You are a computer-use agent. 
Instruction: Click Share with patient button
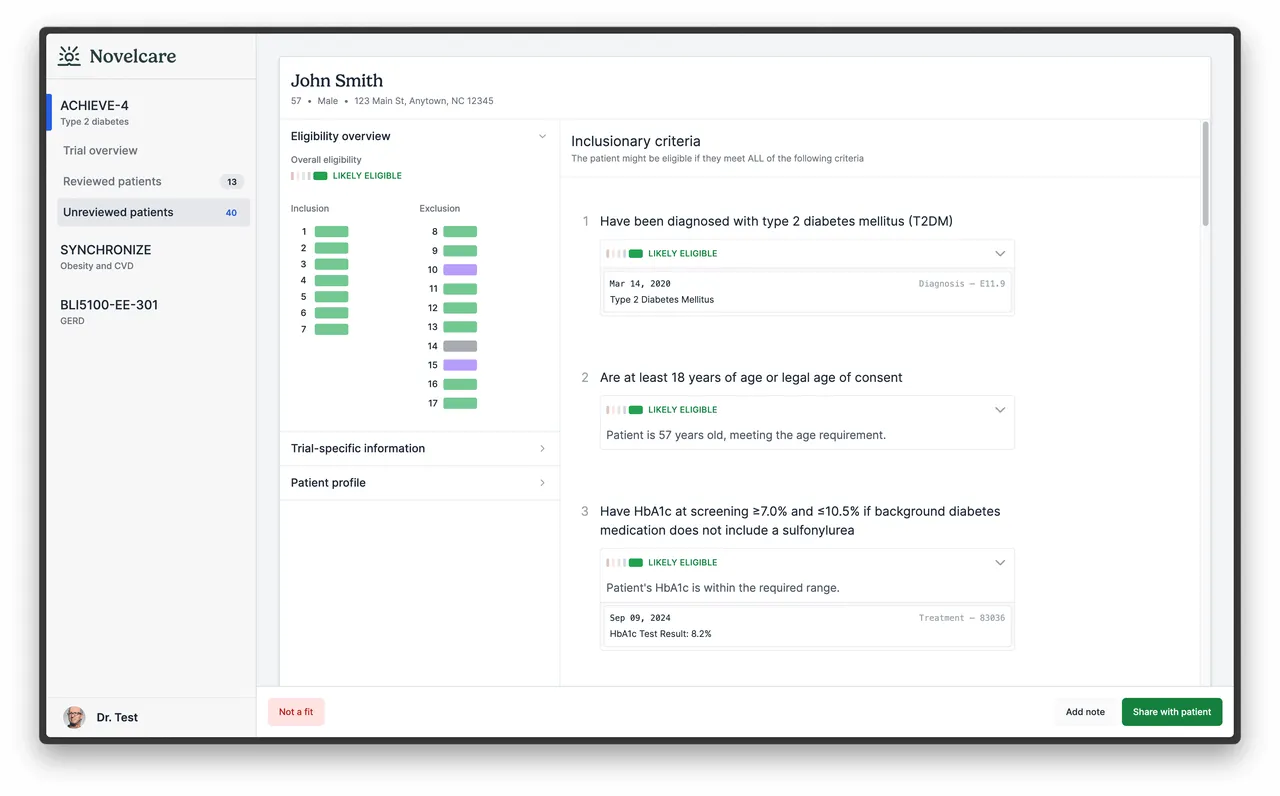tap(1172, 712)
